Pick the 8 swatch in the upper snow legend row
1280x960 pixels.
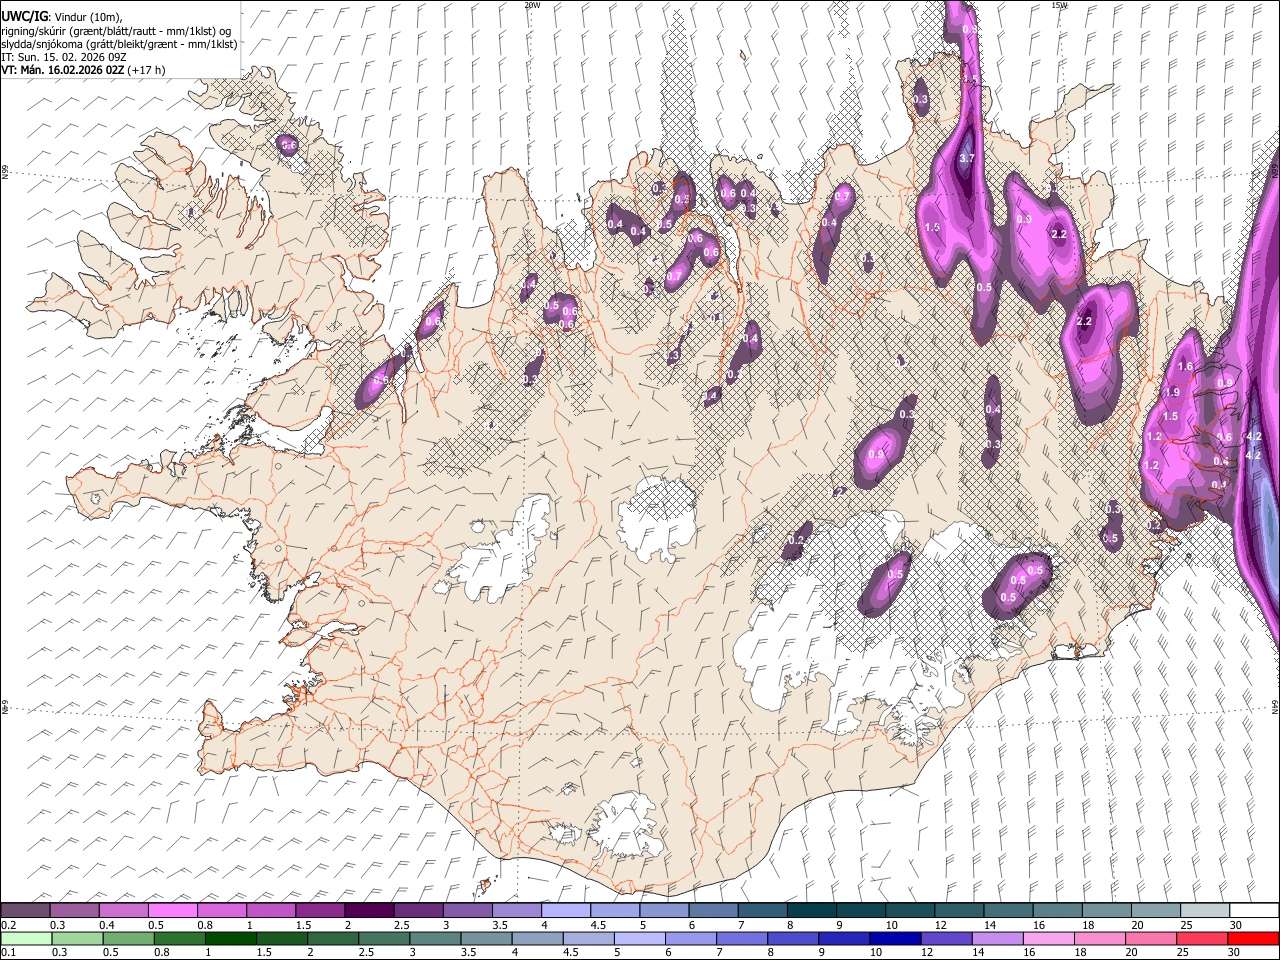(812, 910)
